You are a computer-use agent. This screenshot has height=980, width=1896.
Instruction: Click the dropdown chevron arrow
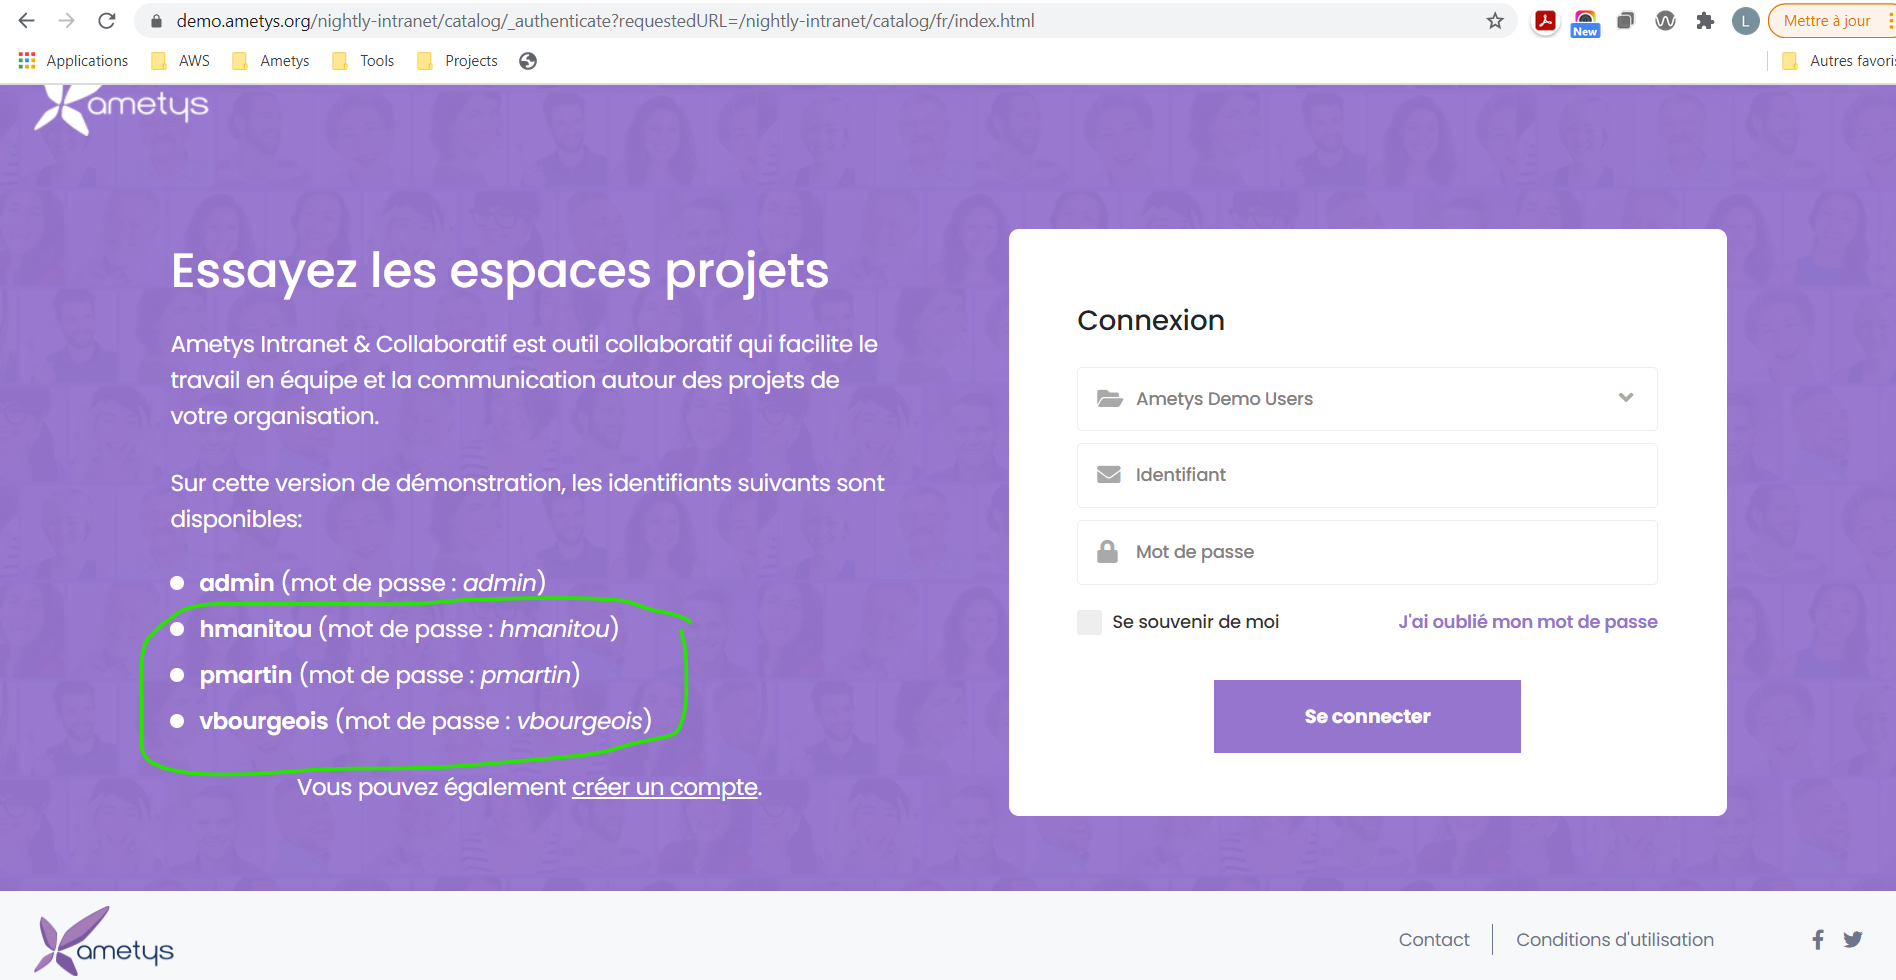[1626, 398]
